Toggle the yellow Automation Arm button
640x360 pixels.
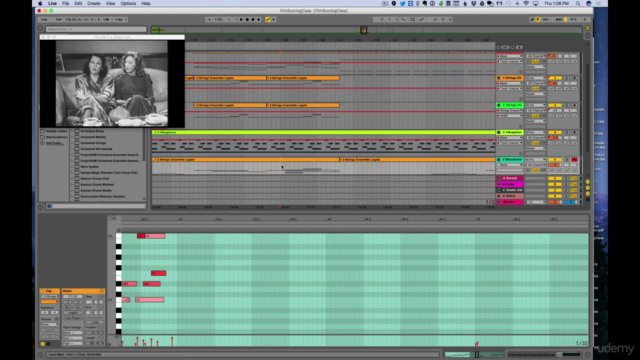pyautogui.click(x=268, y=20)
